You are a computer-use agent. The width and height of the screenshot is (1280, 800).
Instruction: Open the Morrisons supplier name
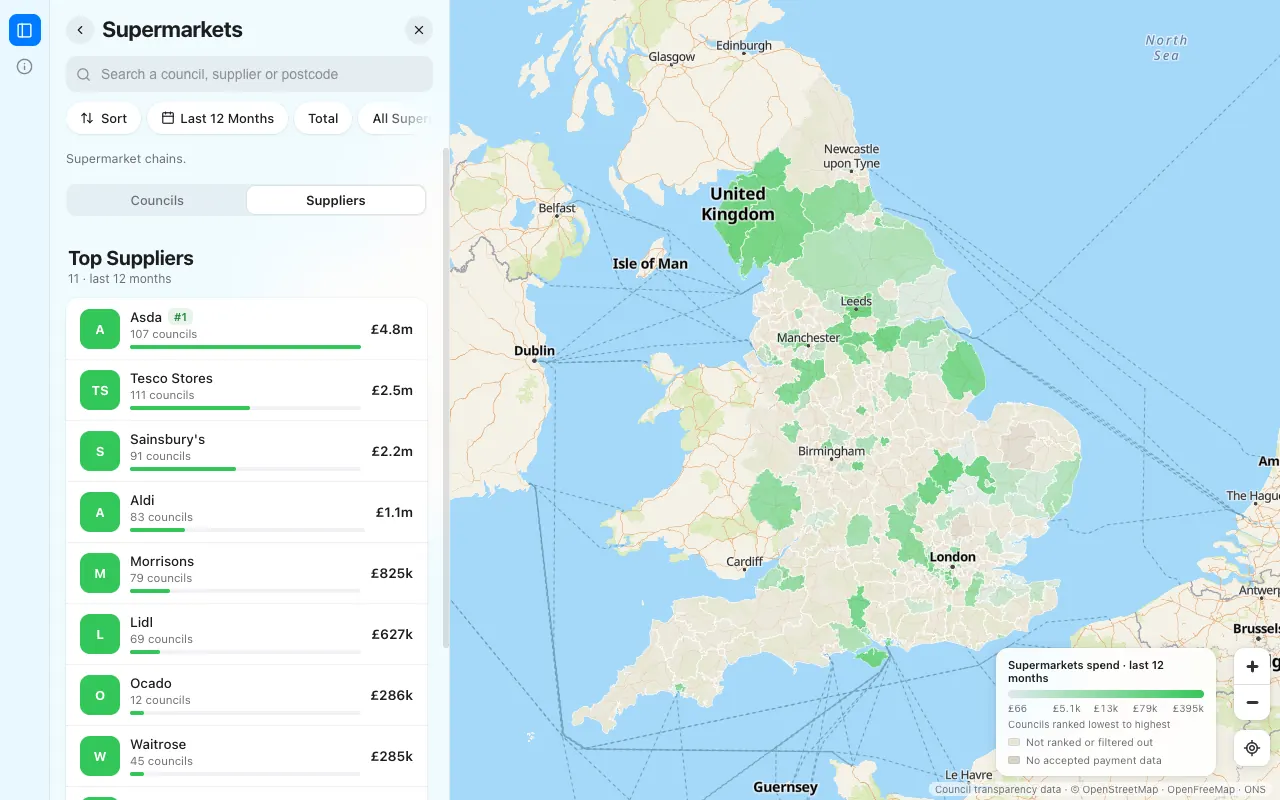tap(162, 561)
